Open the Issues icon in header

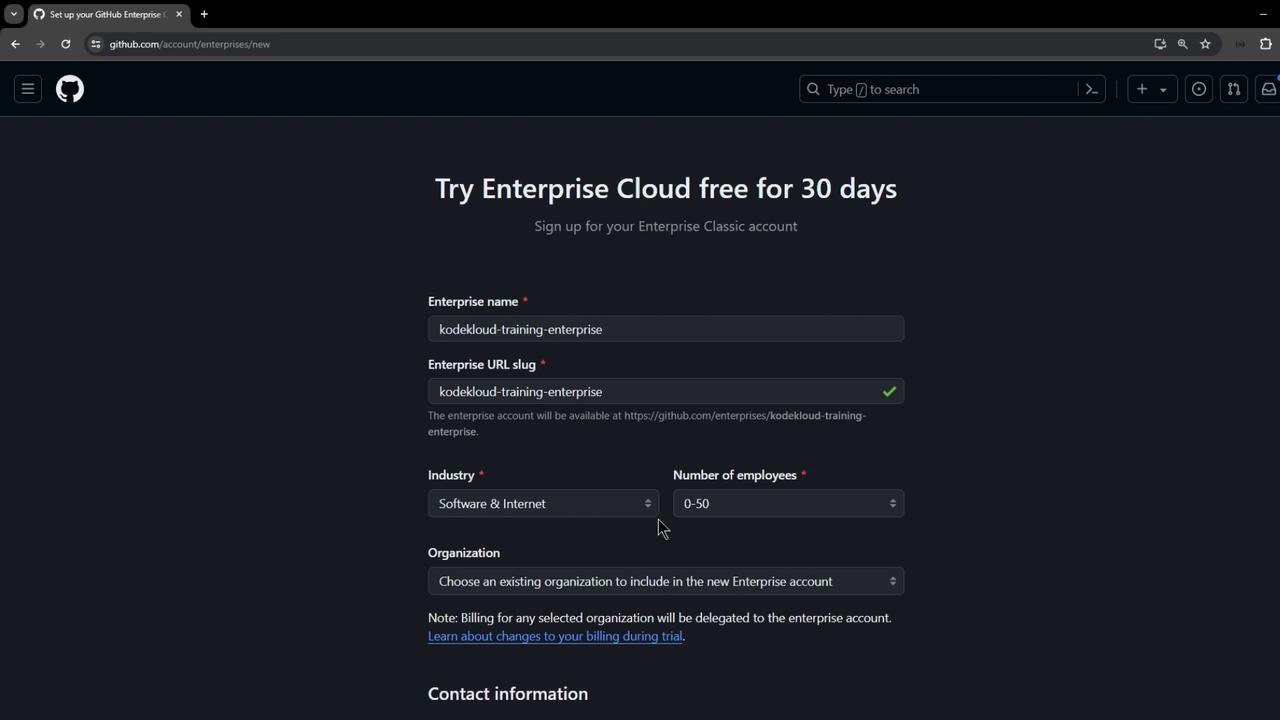pyautogui.click(x=1198, y=89)
